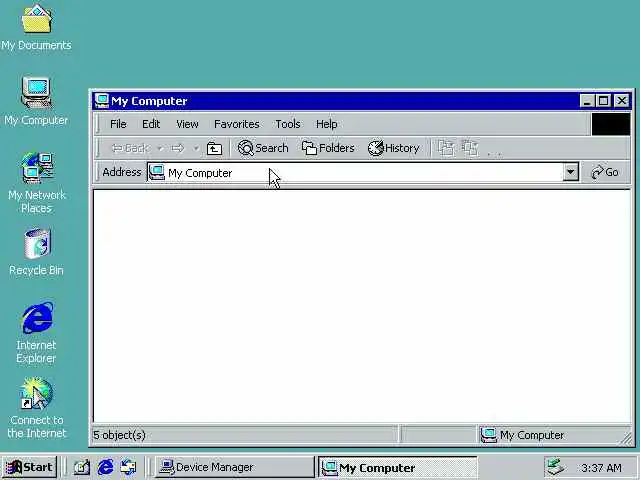Click Show Desktop quick launch icon
Image resolution: width=640 pixels, height=480 pixels.
[82, 467]
